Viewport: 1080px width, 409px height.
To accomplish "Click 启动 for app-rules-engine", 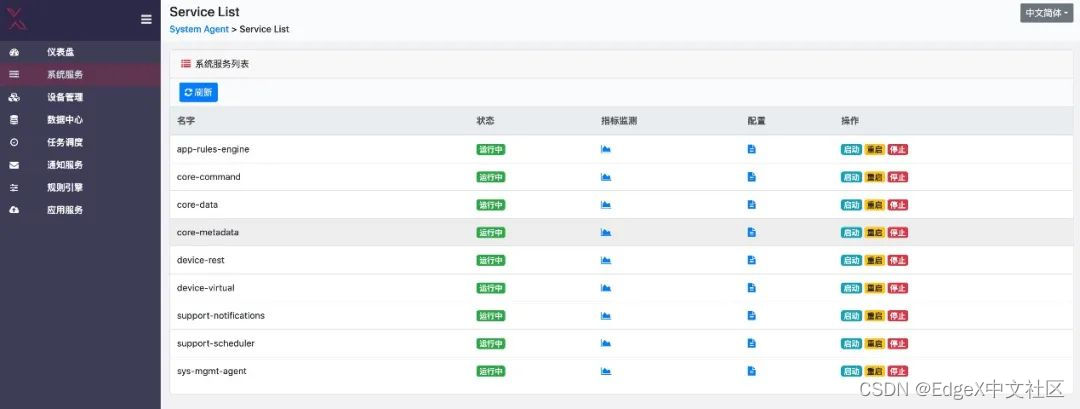I will point(851,149).
